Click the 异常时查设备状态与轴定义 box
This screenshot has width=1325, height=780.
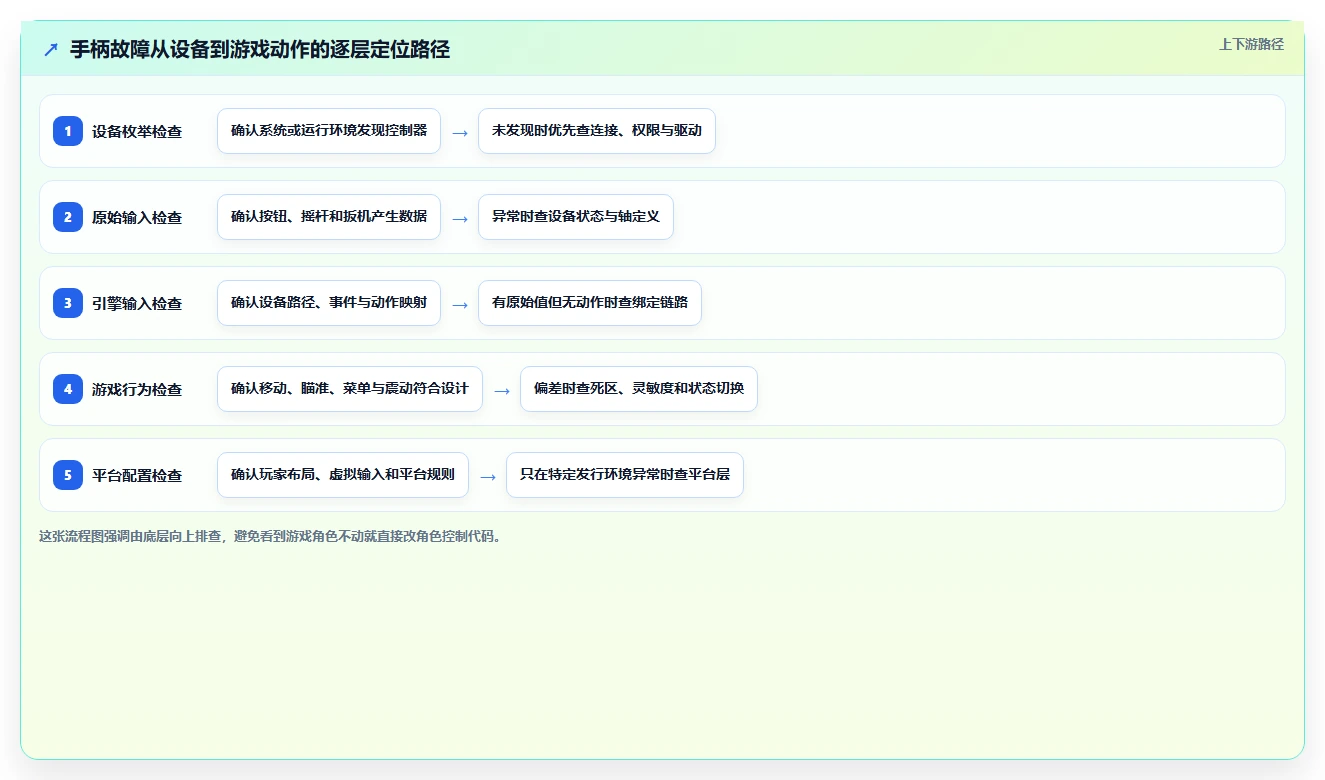(576, 217)
